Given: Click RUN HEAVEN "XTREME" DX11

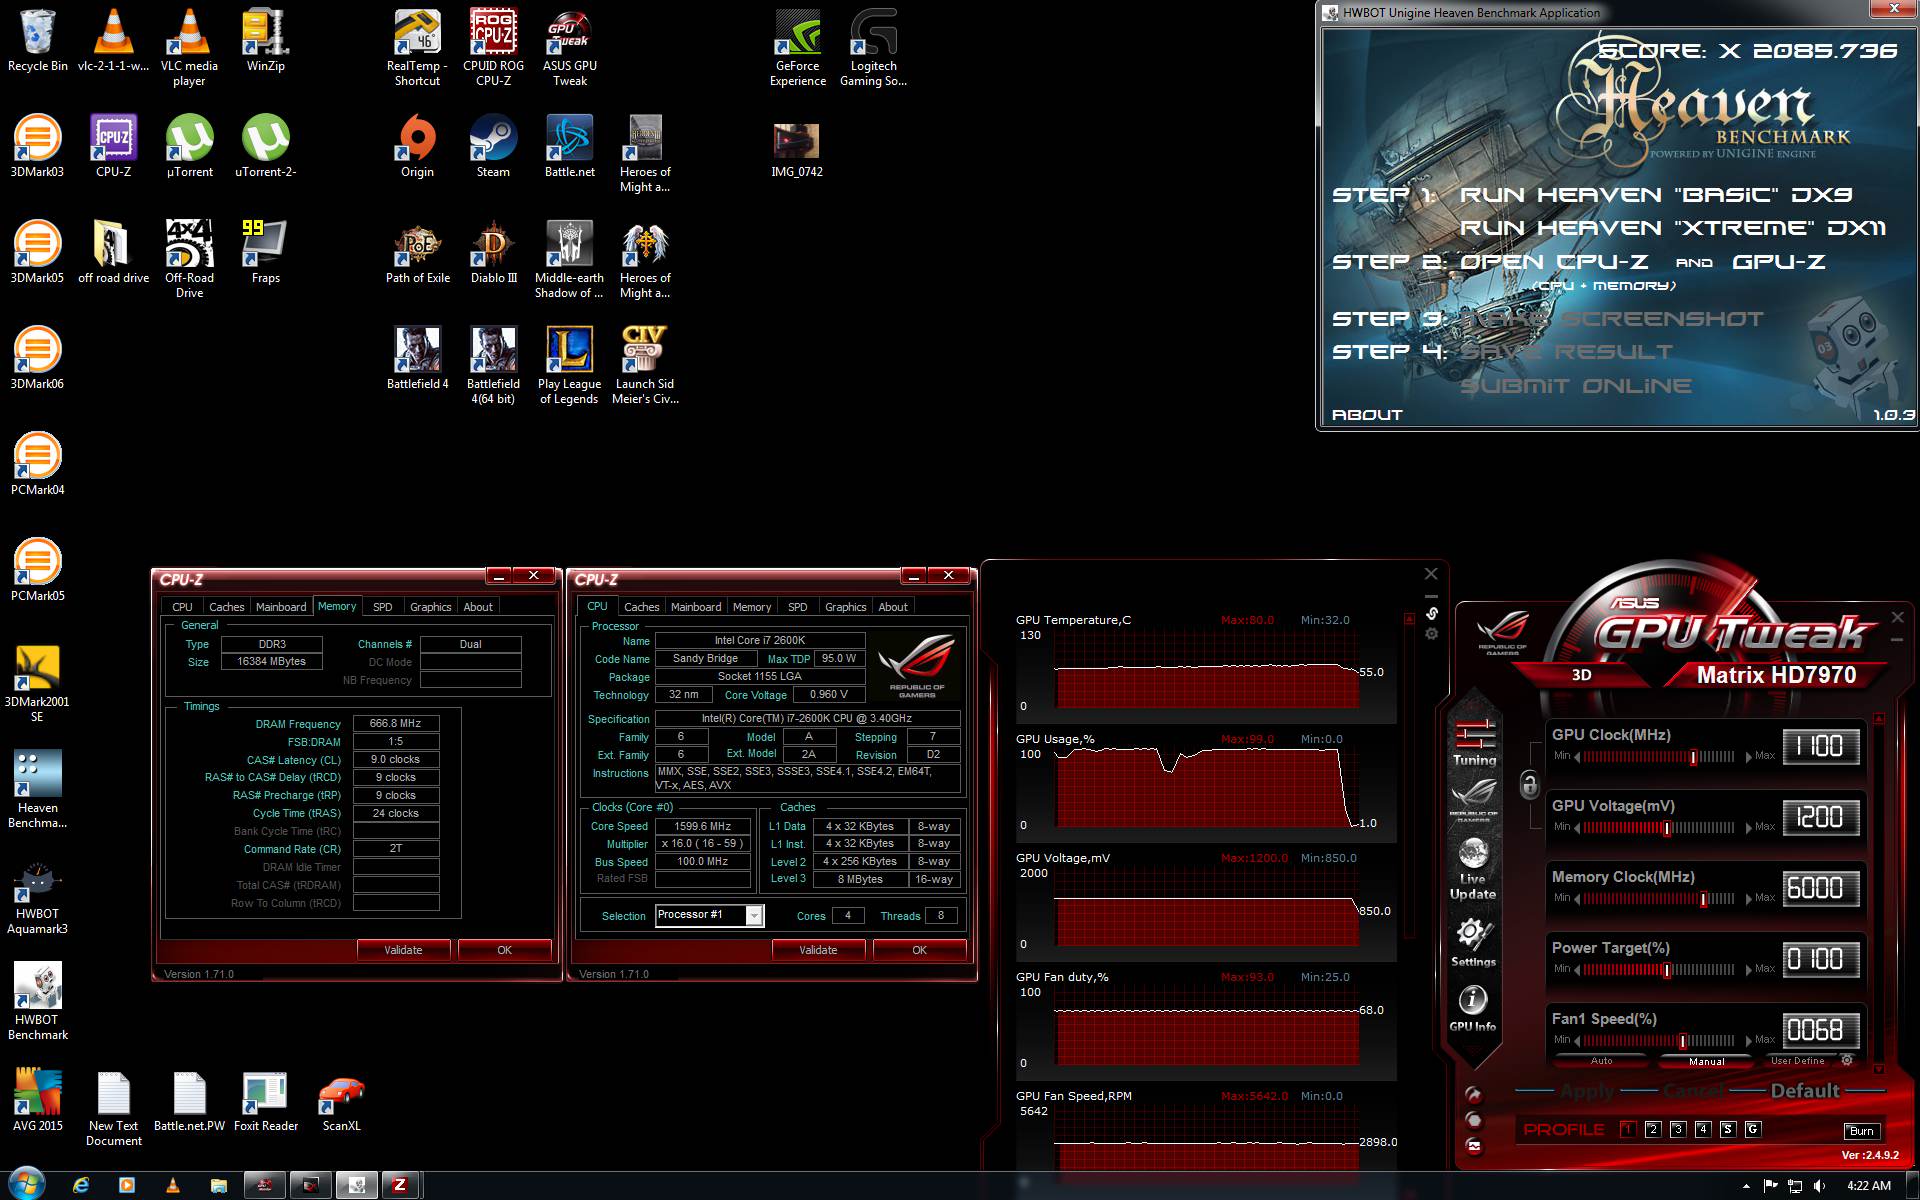Looking at the screenshot, I should tap(1672, 228).
